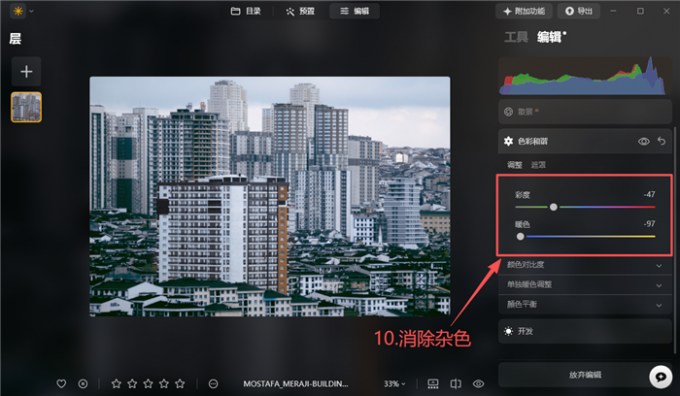Viewport: 680px width, 396px height.
Task: Rate the photo three stars
Action: [x=148, y=384]
